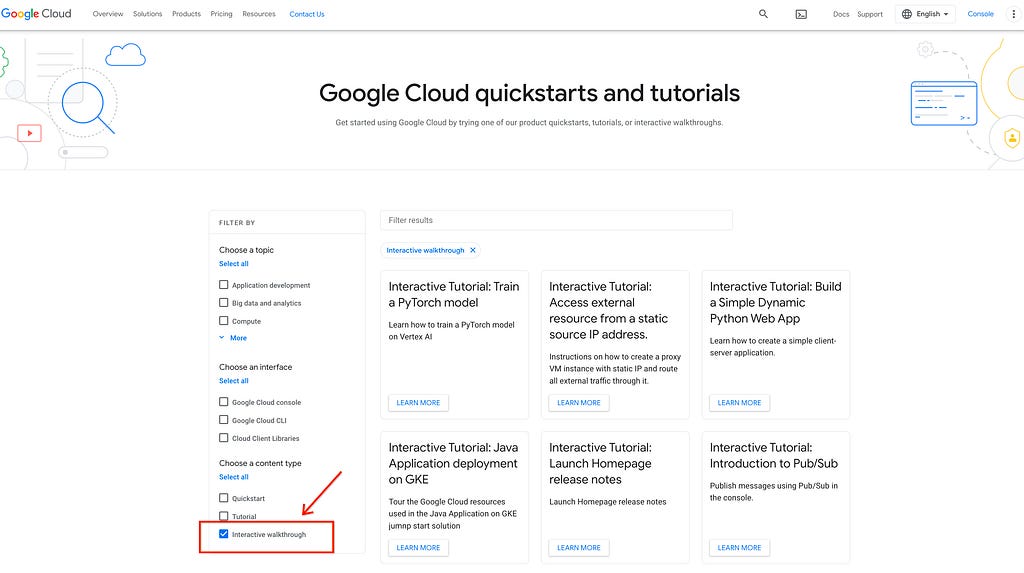Screen dimensions: 1024x573
Task: Uncheck the Interactive walkthrough checkbox
Action: coord(223,534)
